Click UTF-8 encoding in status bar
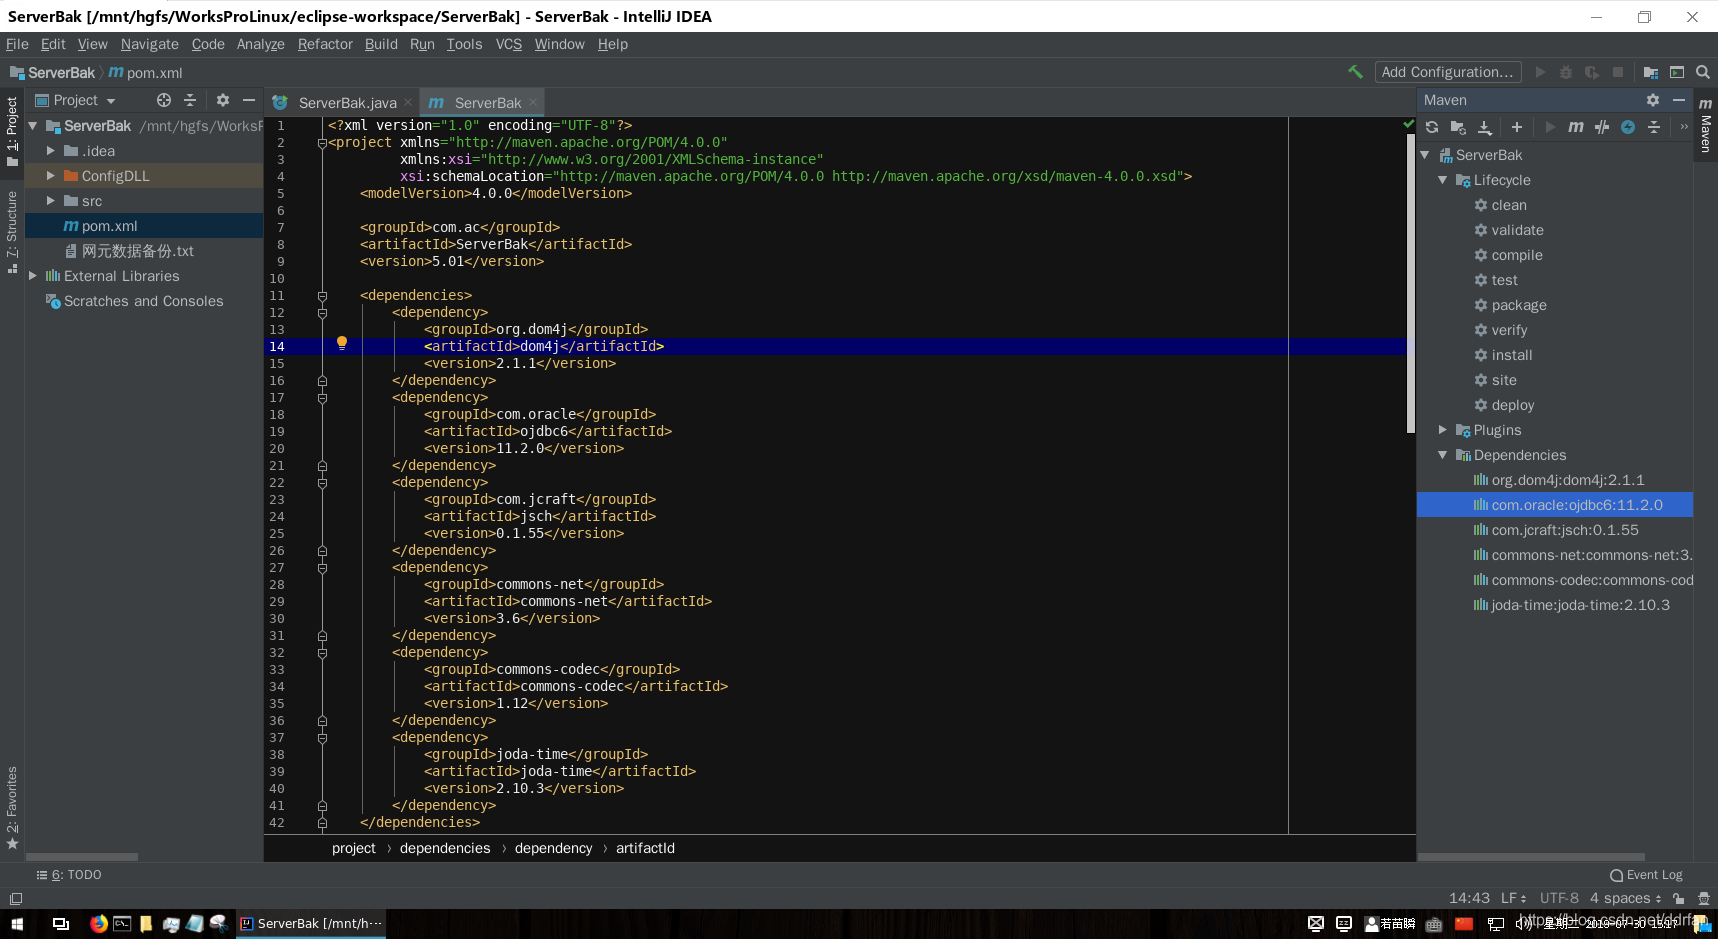This screenshot has height=939, width=1718. pos(1559,898)
